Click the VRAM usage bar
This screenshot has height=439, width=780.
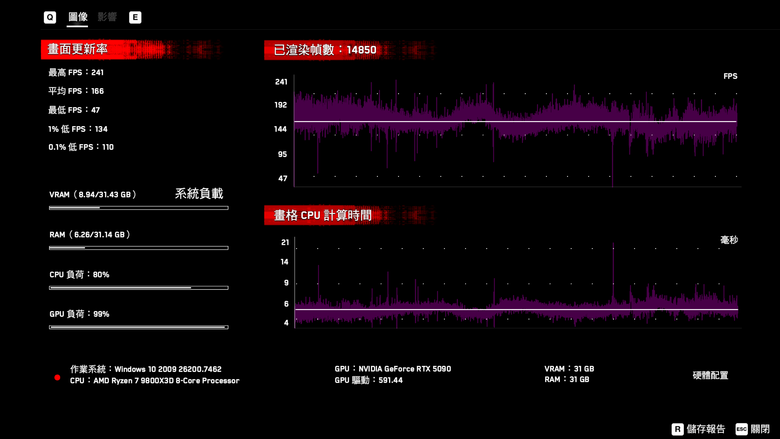(139, 208)
